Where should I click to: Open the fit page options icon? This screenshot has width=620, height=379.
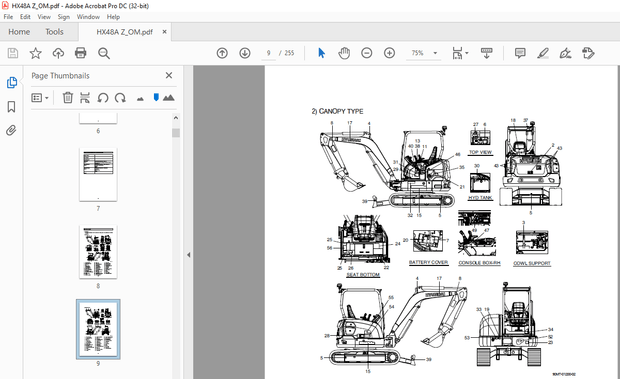point(459,53)
